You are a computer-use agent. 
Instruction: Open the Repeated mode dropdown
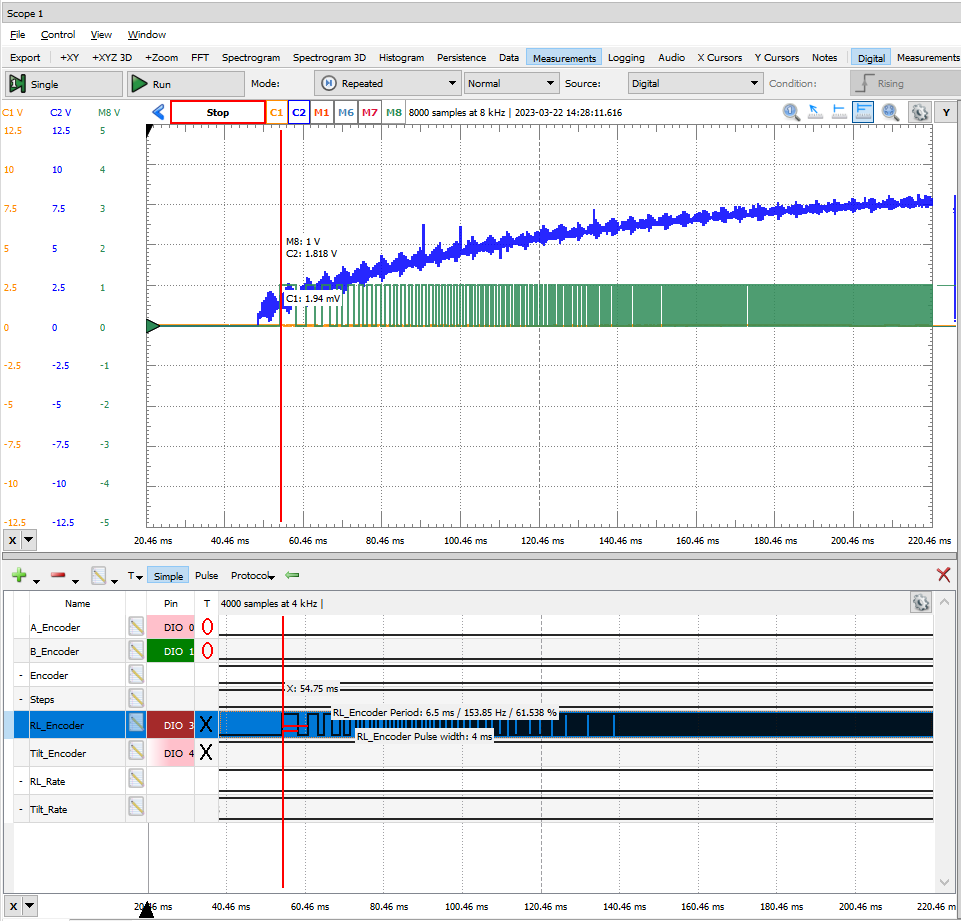point(387,83)
